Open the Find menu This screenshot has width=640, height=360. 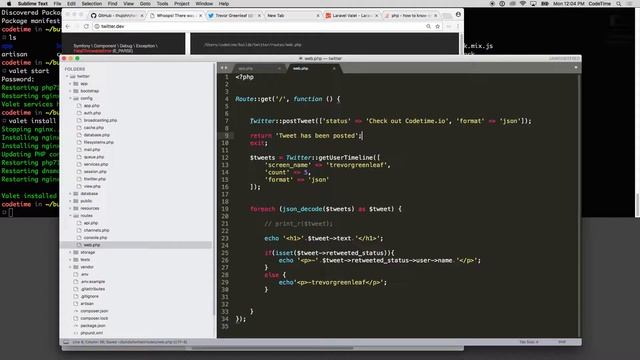(112, 4)
